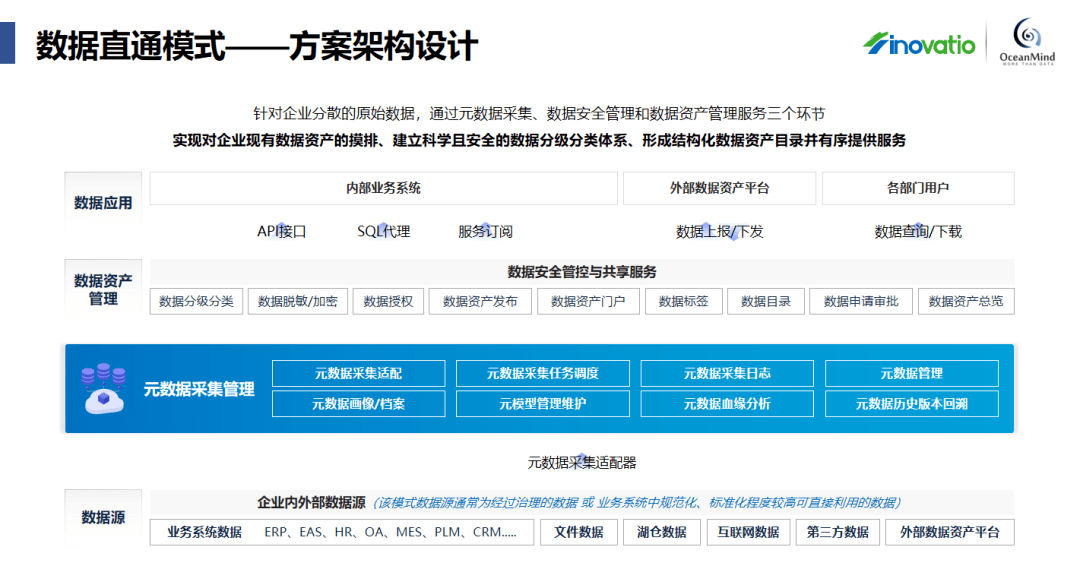Select the 数据分级分类 box
1080x566 pixels.
(x=196, y=301)
